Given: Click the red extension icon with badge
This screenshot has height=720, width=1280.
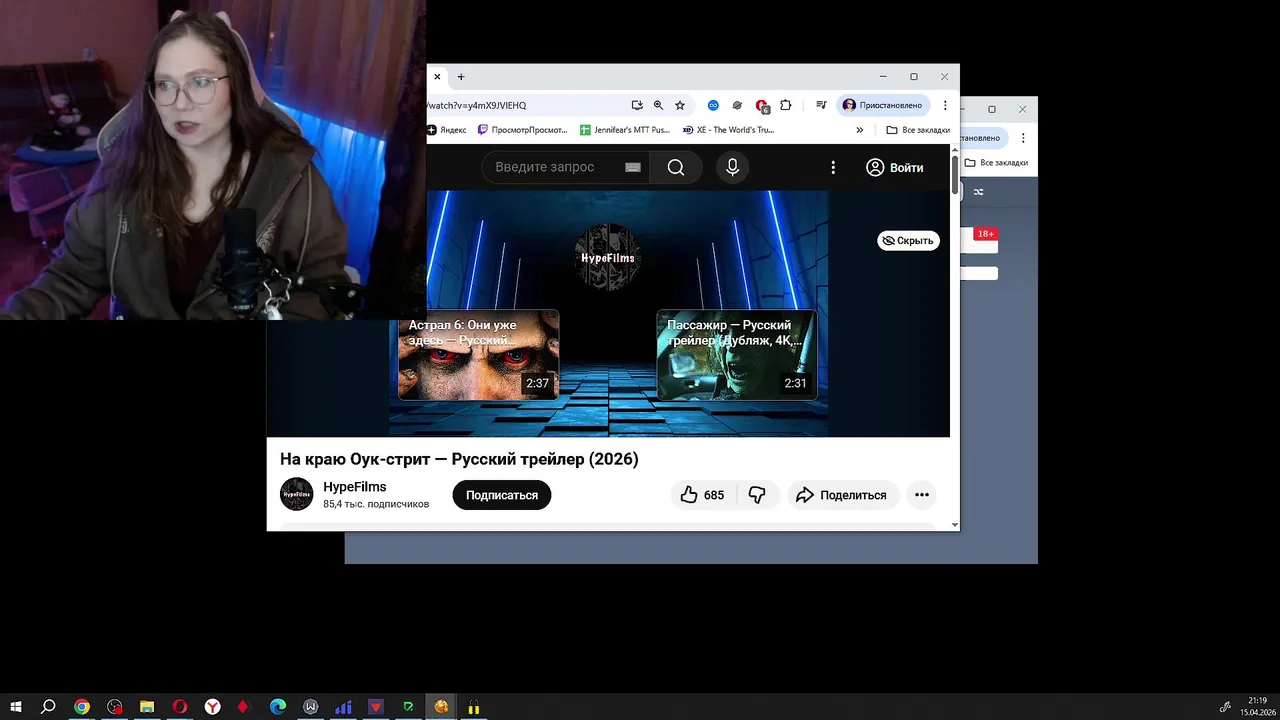Looking at the screenshot, I should (762, 105).
